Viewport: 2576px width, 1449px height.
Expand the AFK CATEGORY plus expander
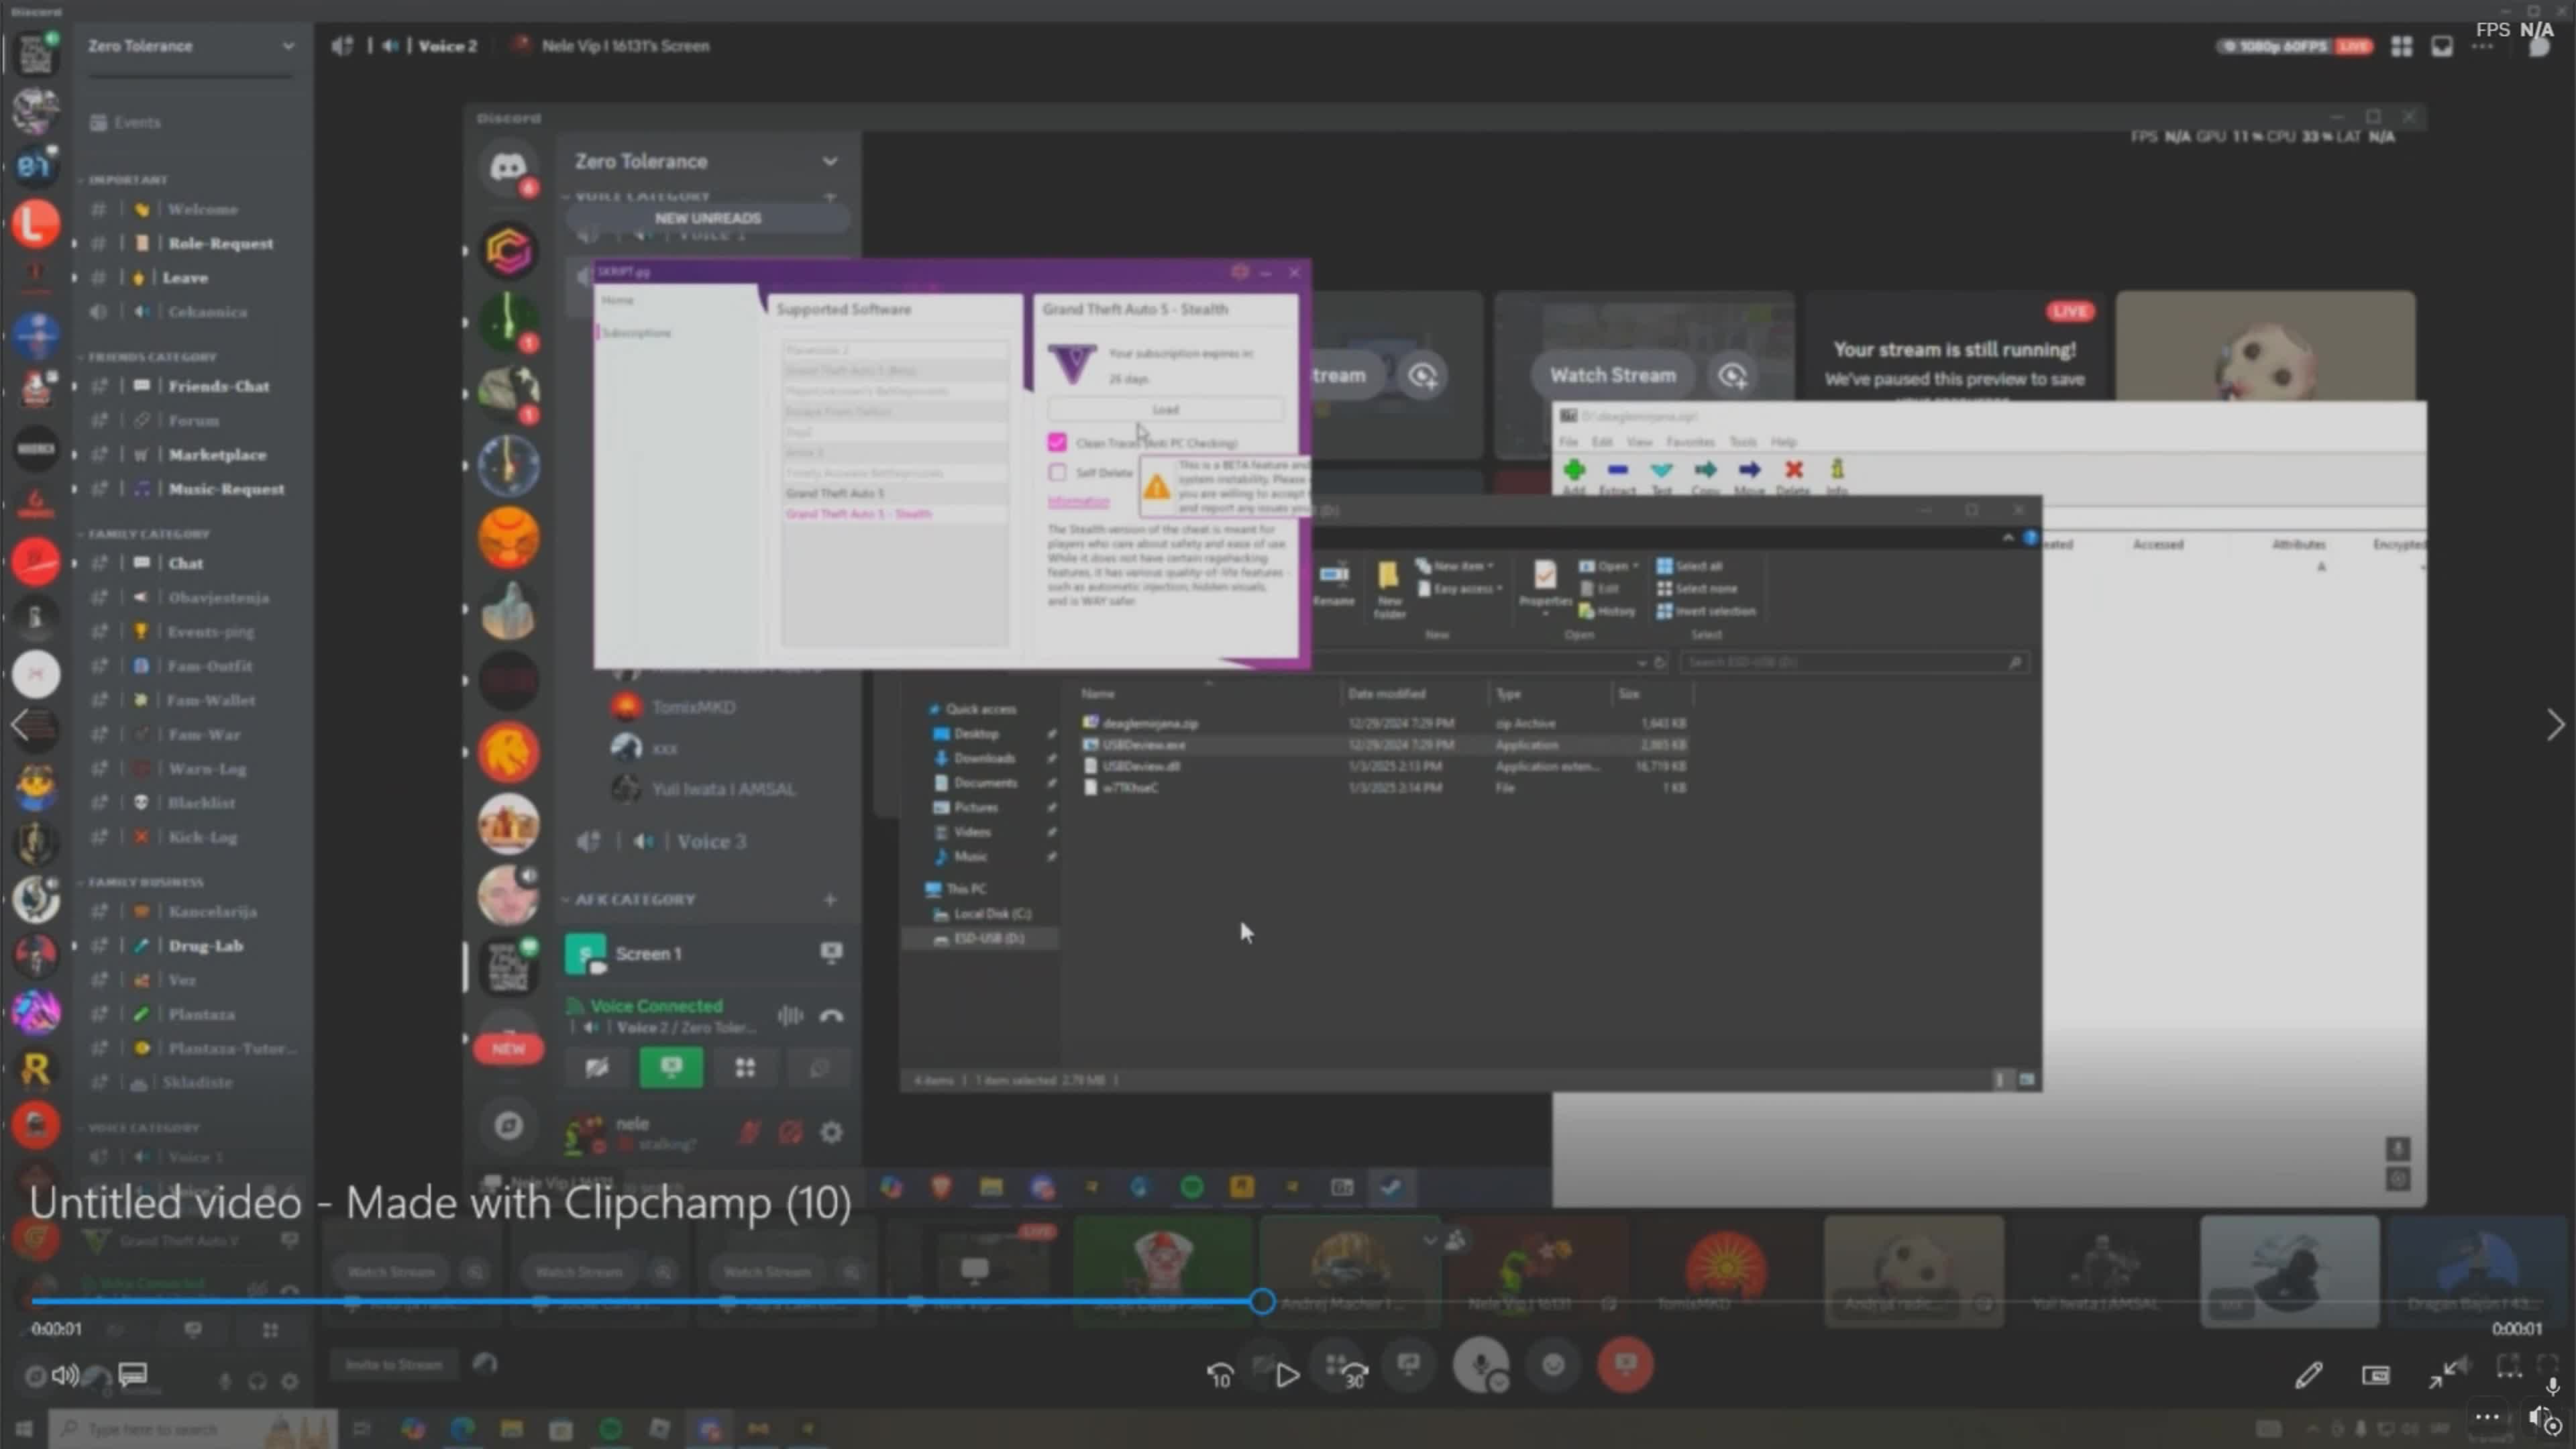click(x=829, y=899)
